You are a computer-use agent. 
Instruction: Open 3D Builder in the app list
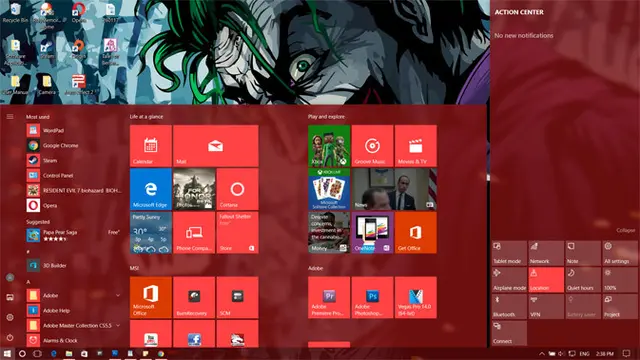74,266
